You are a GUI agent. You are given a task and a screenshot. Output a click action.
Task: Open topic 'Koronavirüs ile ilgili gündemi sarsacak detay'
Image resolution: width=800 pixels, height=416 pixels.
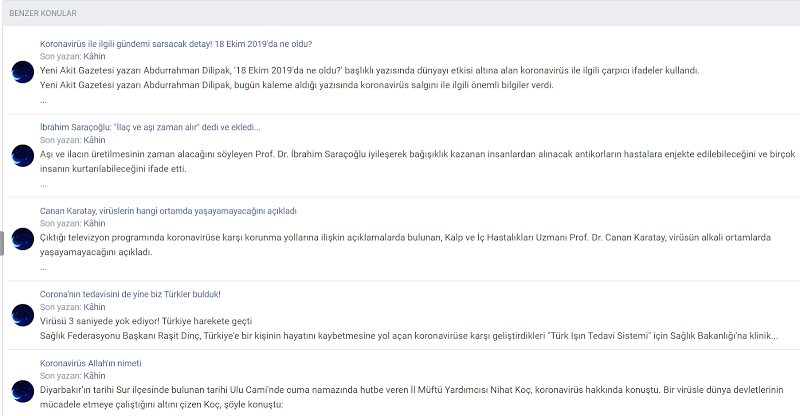176,44
